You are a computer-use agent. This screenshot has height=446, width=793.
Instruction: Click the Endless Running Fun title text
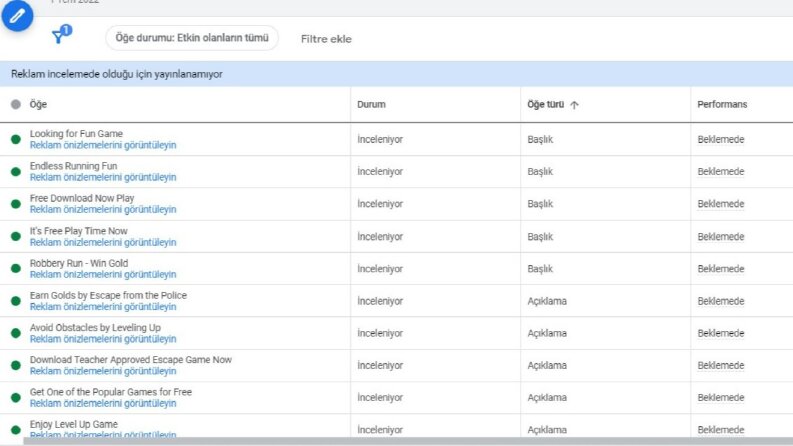(x=73, y=166)
